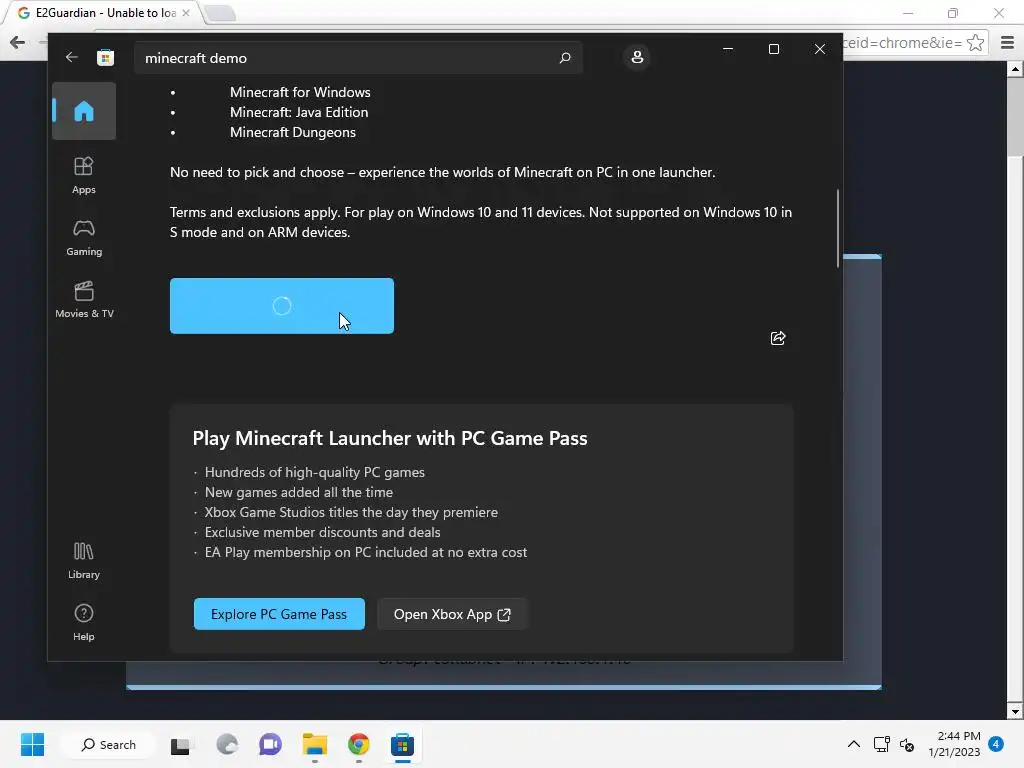Open notifications badge showing 4
Image resolution: width=1024 pixels, height=768 pixels.
click(996, 744)
